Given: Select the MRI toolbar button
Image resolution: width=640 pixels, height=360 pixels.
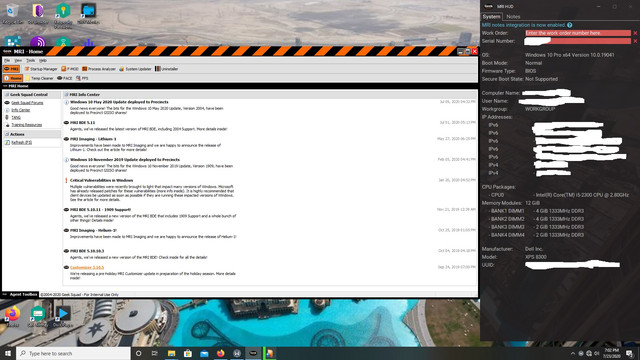Looking at the screenshot, I should tap(11, 69).
